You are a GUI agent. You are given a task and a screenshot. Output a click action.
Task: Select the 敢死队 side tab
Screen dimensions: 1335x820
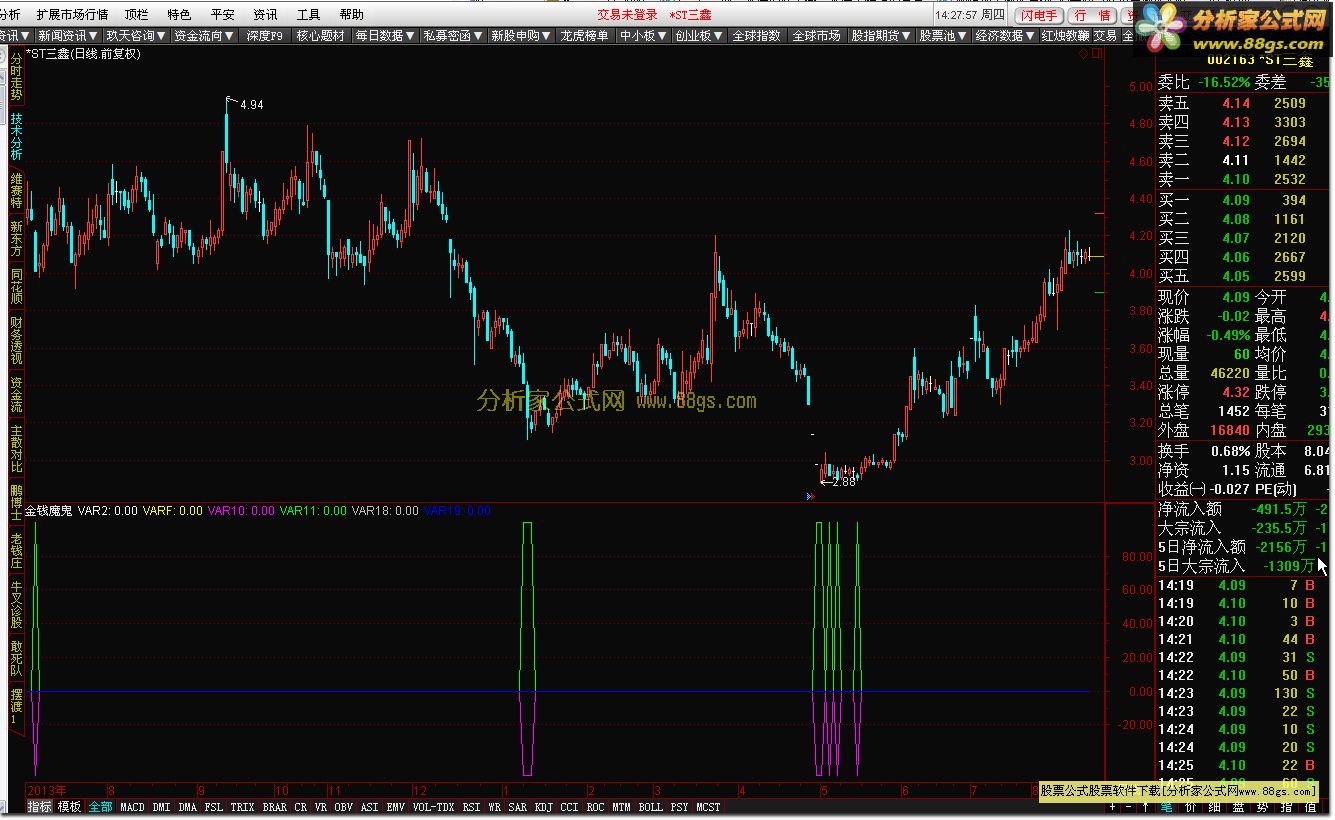(16, 660)
